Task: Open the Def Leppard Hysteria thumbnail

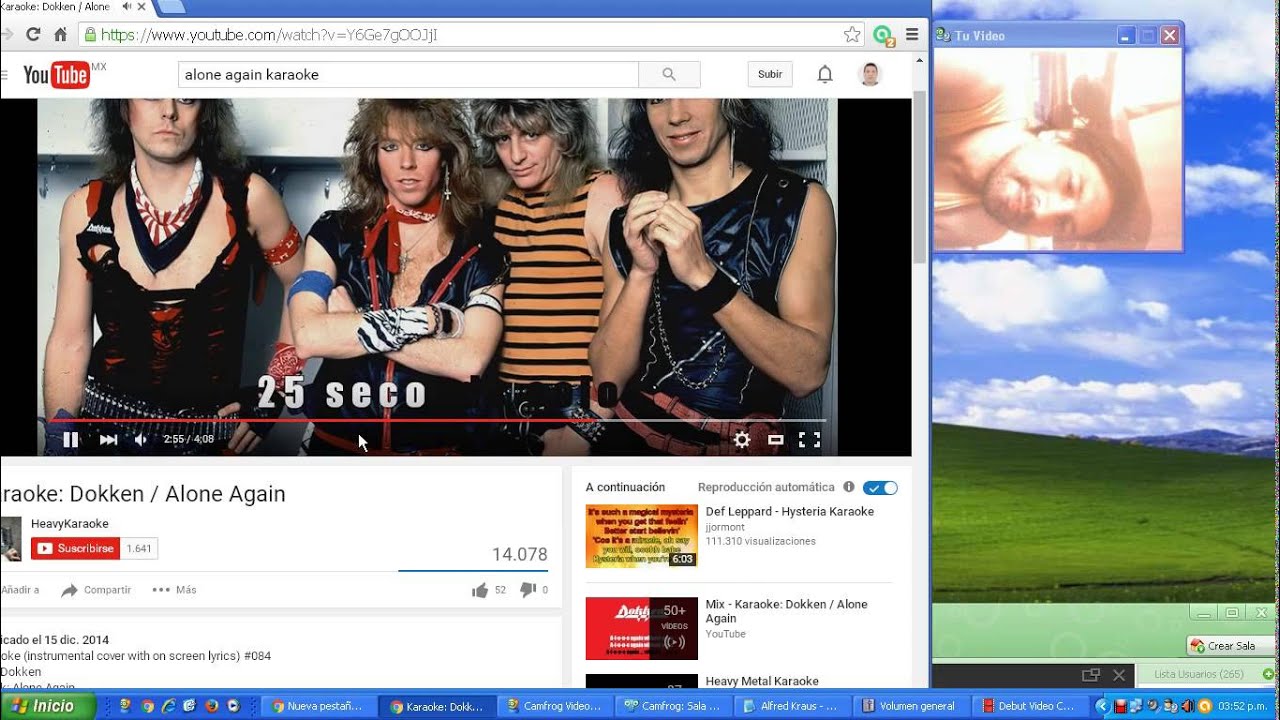Action: (641, 535)
